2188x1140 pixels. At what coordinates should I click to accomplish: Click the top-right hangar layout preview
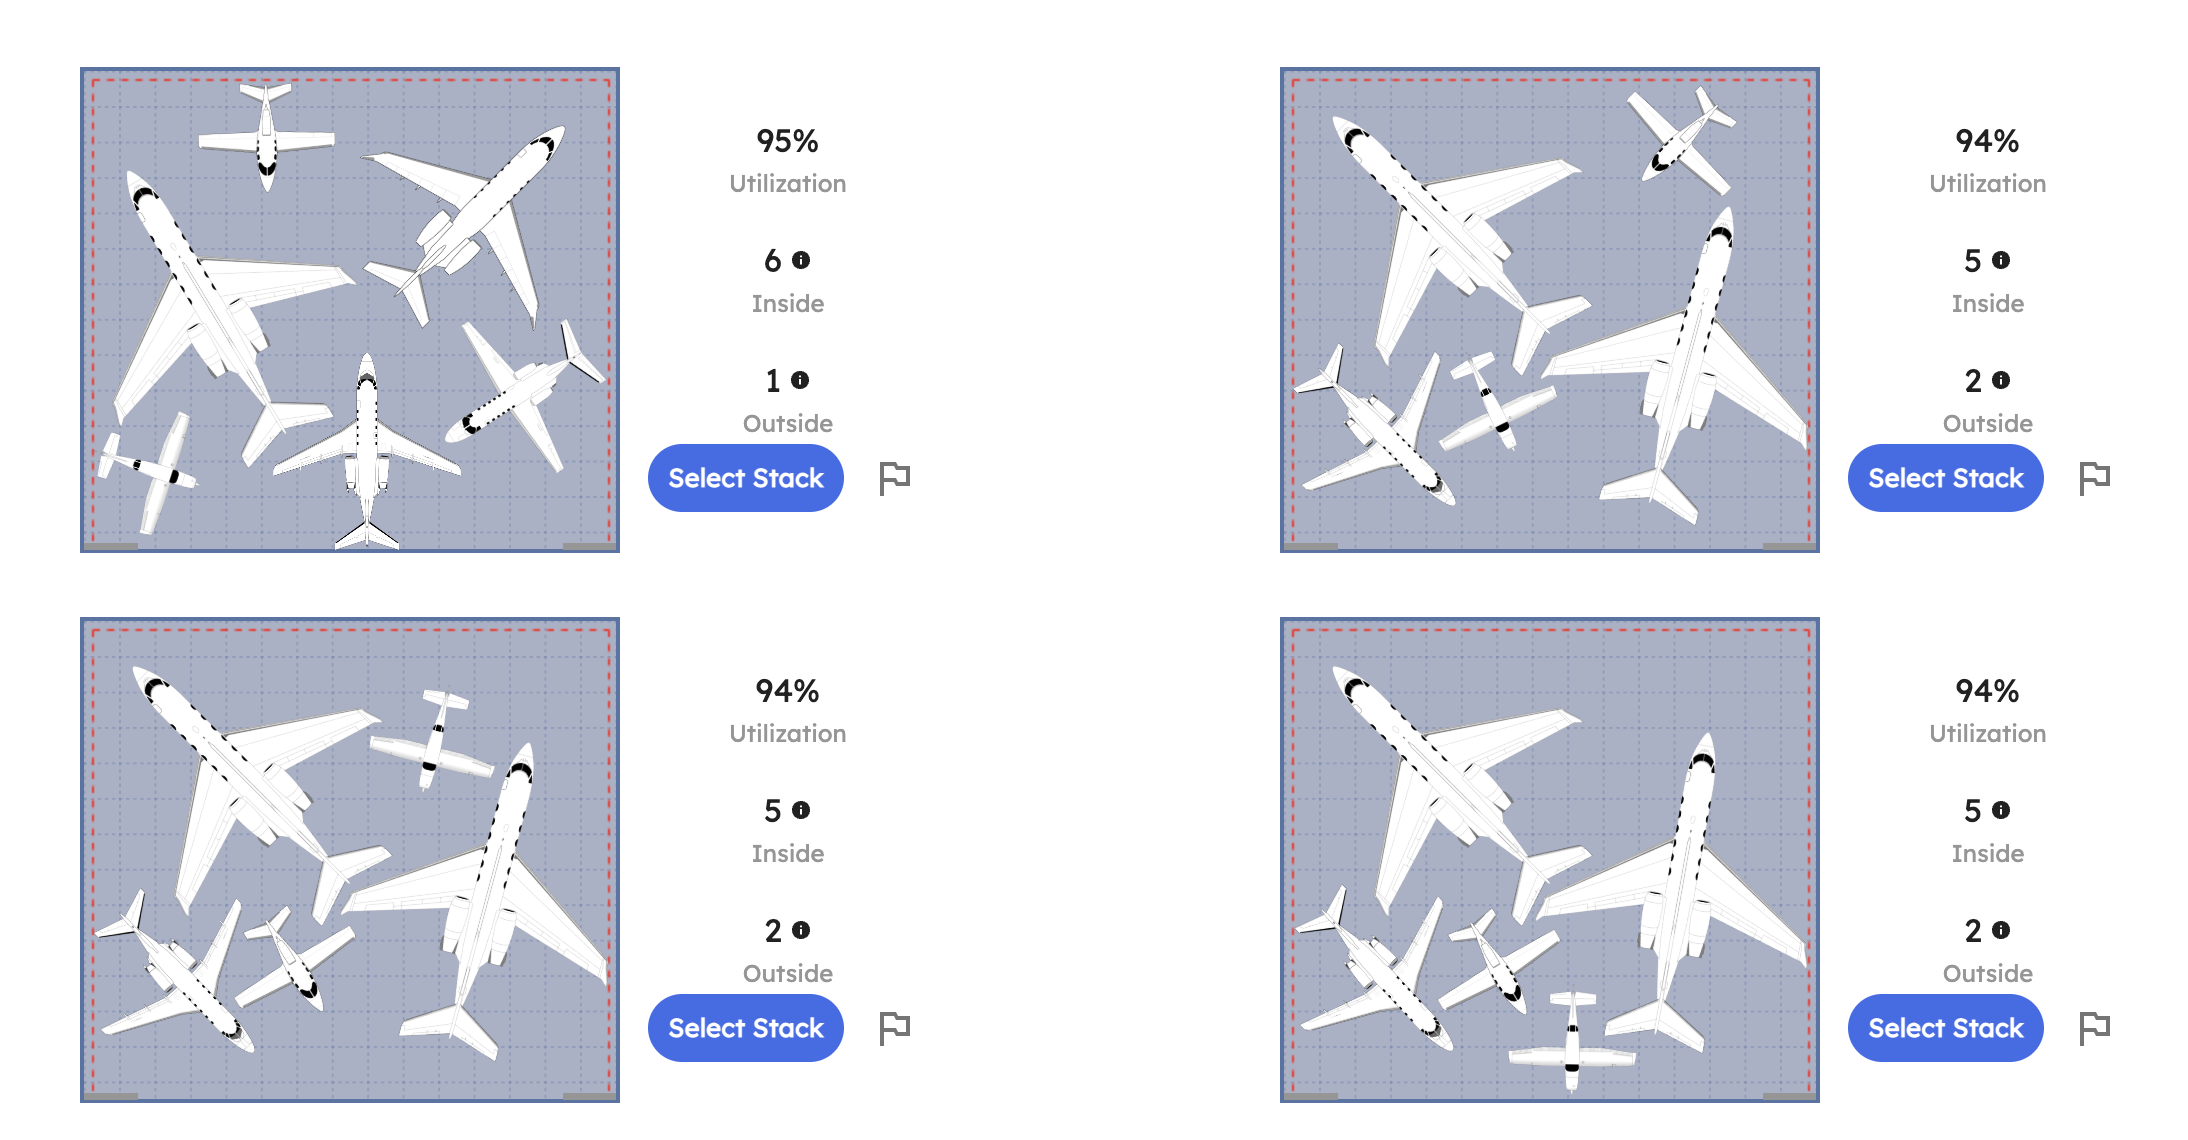[1550, 310]
